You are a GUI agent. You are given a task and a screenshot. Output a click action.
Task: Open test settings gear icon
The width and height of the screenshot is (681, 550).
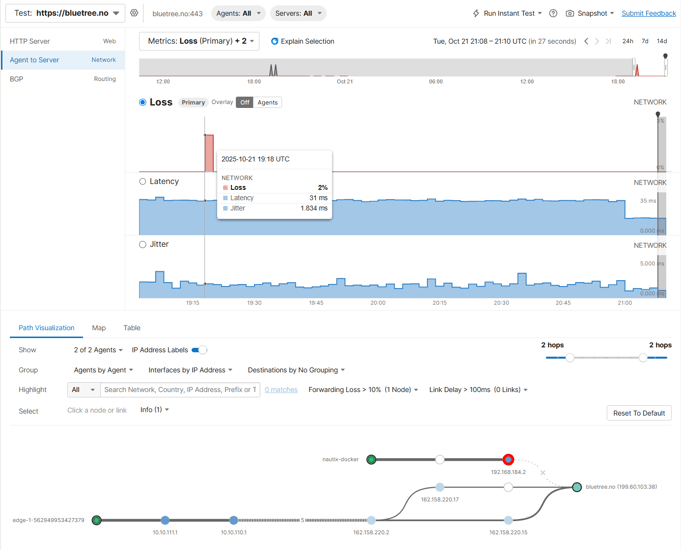tap(134, 14)
